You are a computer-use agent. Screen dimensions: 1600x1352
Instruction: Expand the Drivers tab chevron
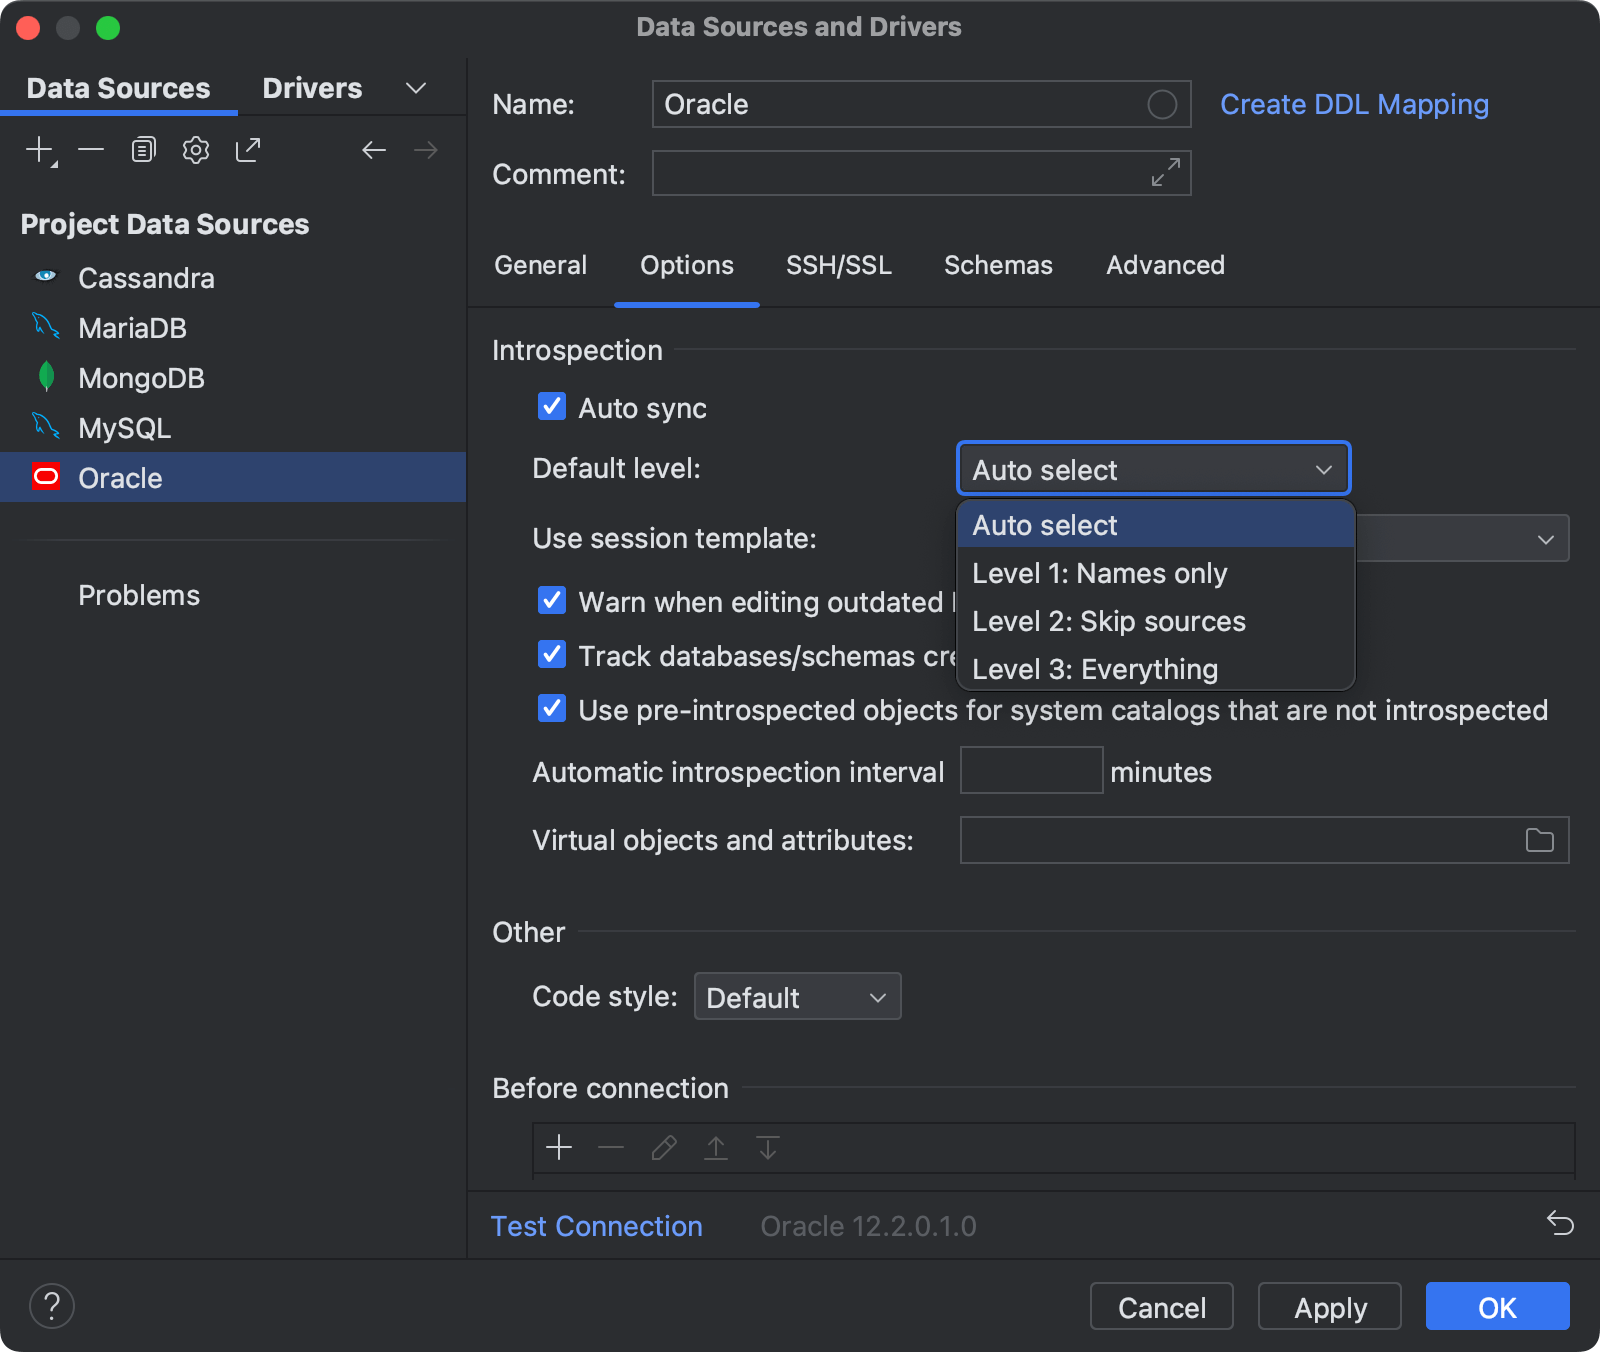pos(416,88)
